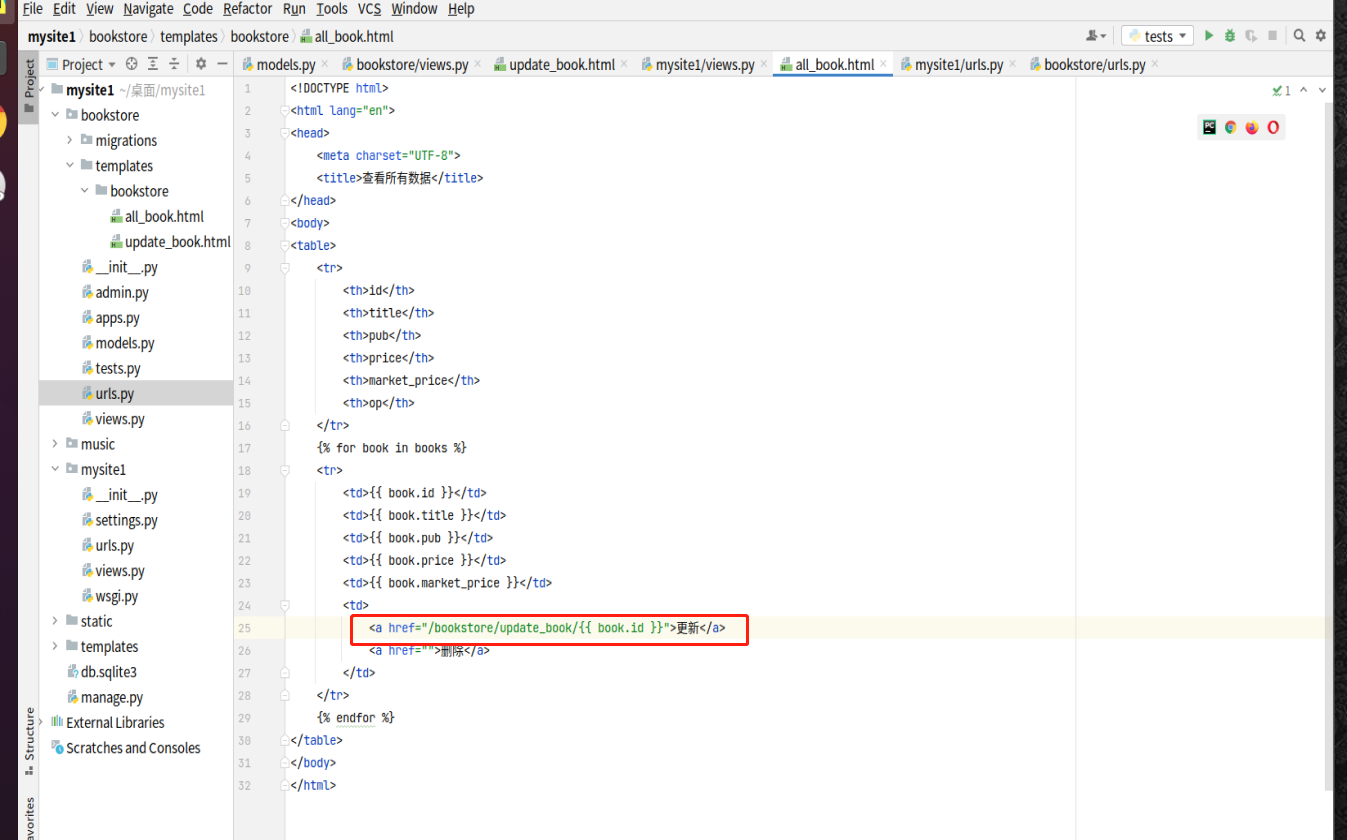Collapse the mysite1 project root
Image resolution: width=1347 pixels, height=840 pixels.
click(43, 90)
